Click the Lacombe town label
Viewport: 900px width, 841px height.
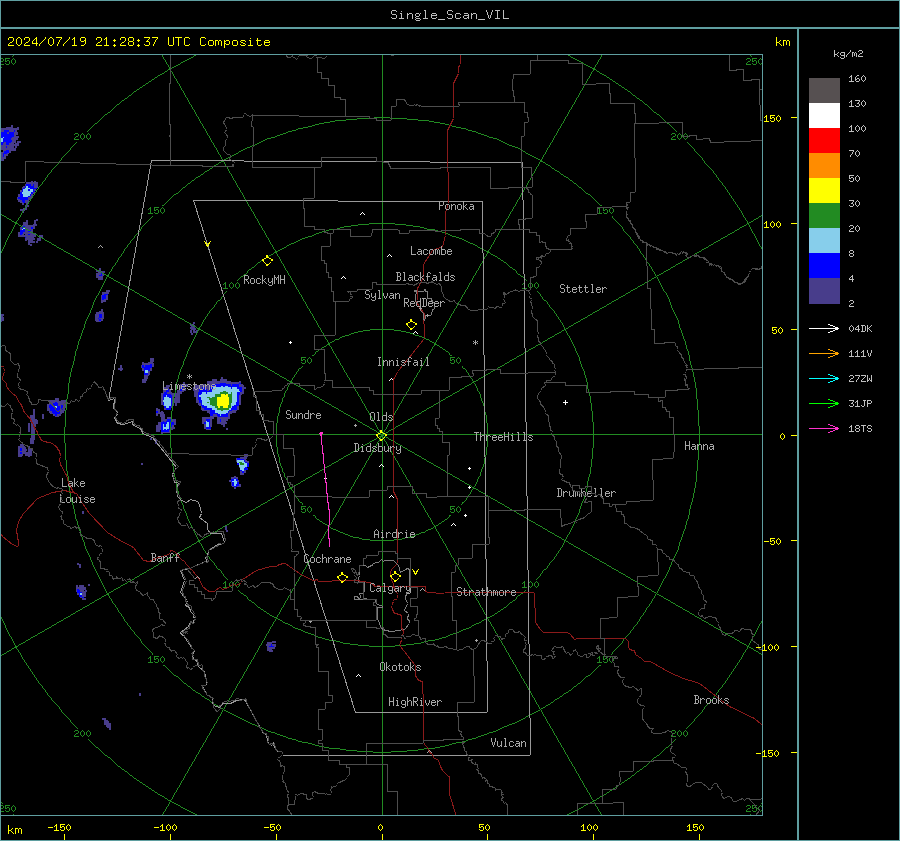(x=431, y=251)
